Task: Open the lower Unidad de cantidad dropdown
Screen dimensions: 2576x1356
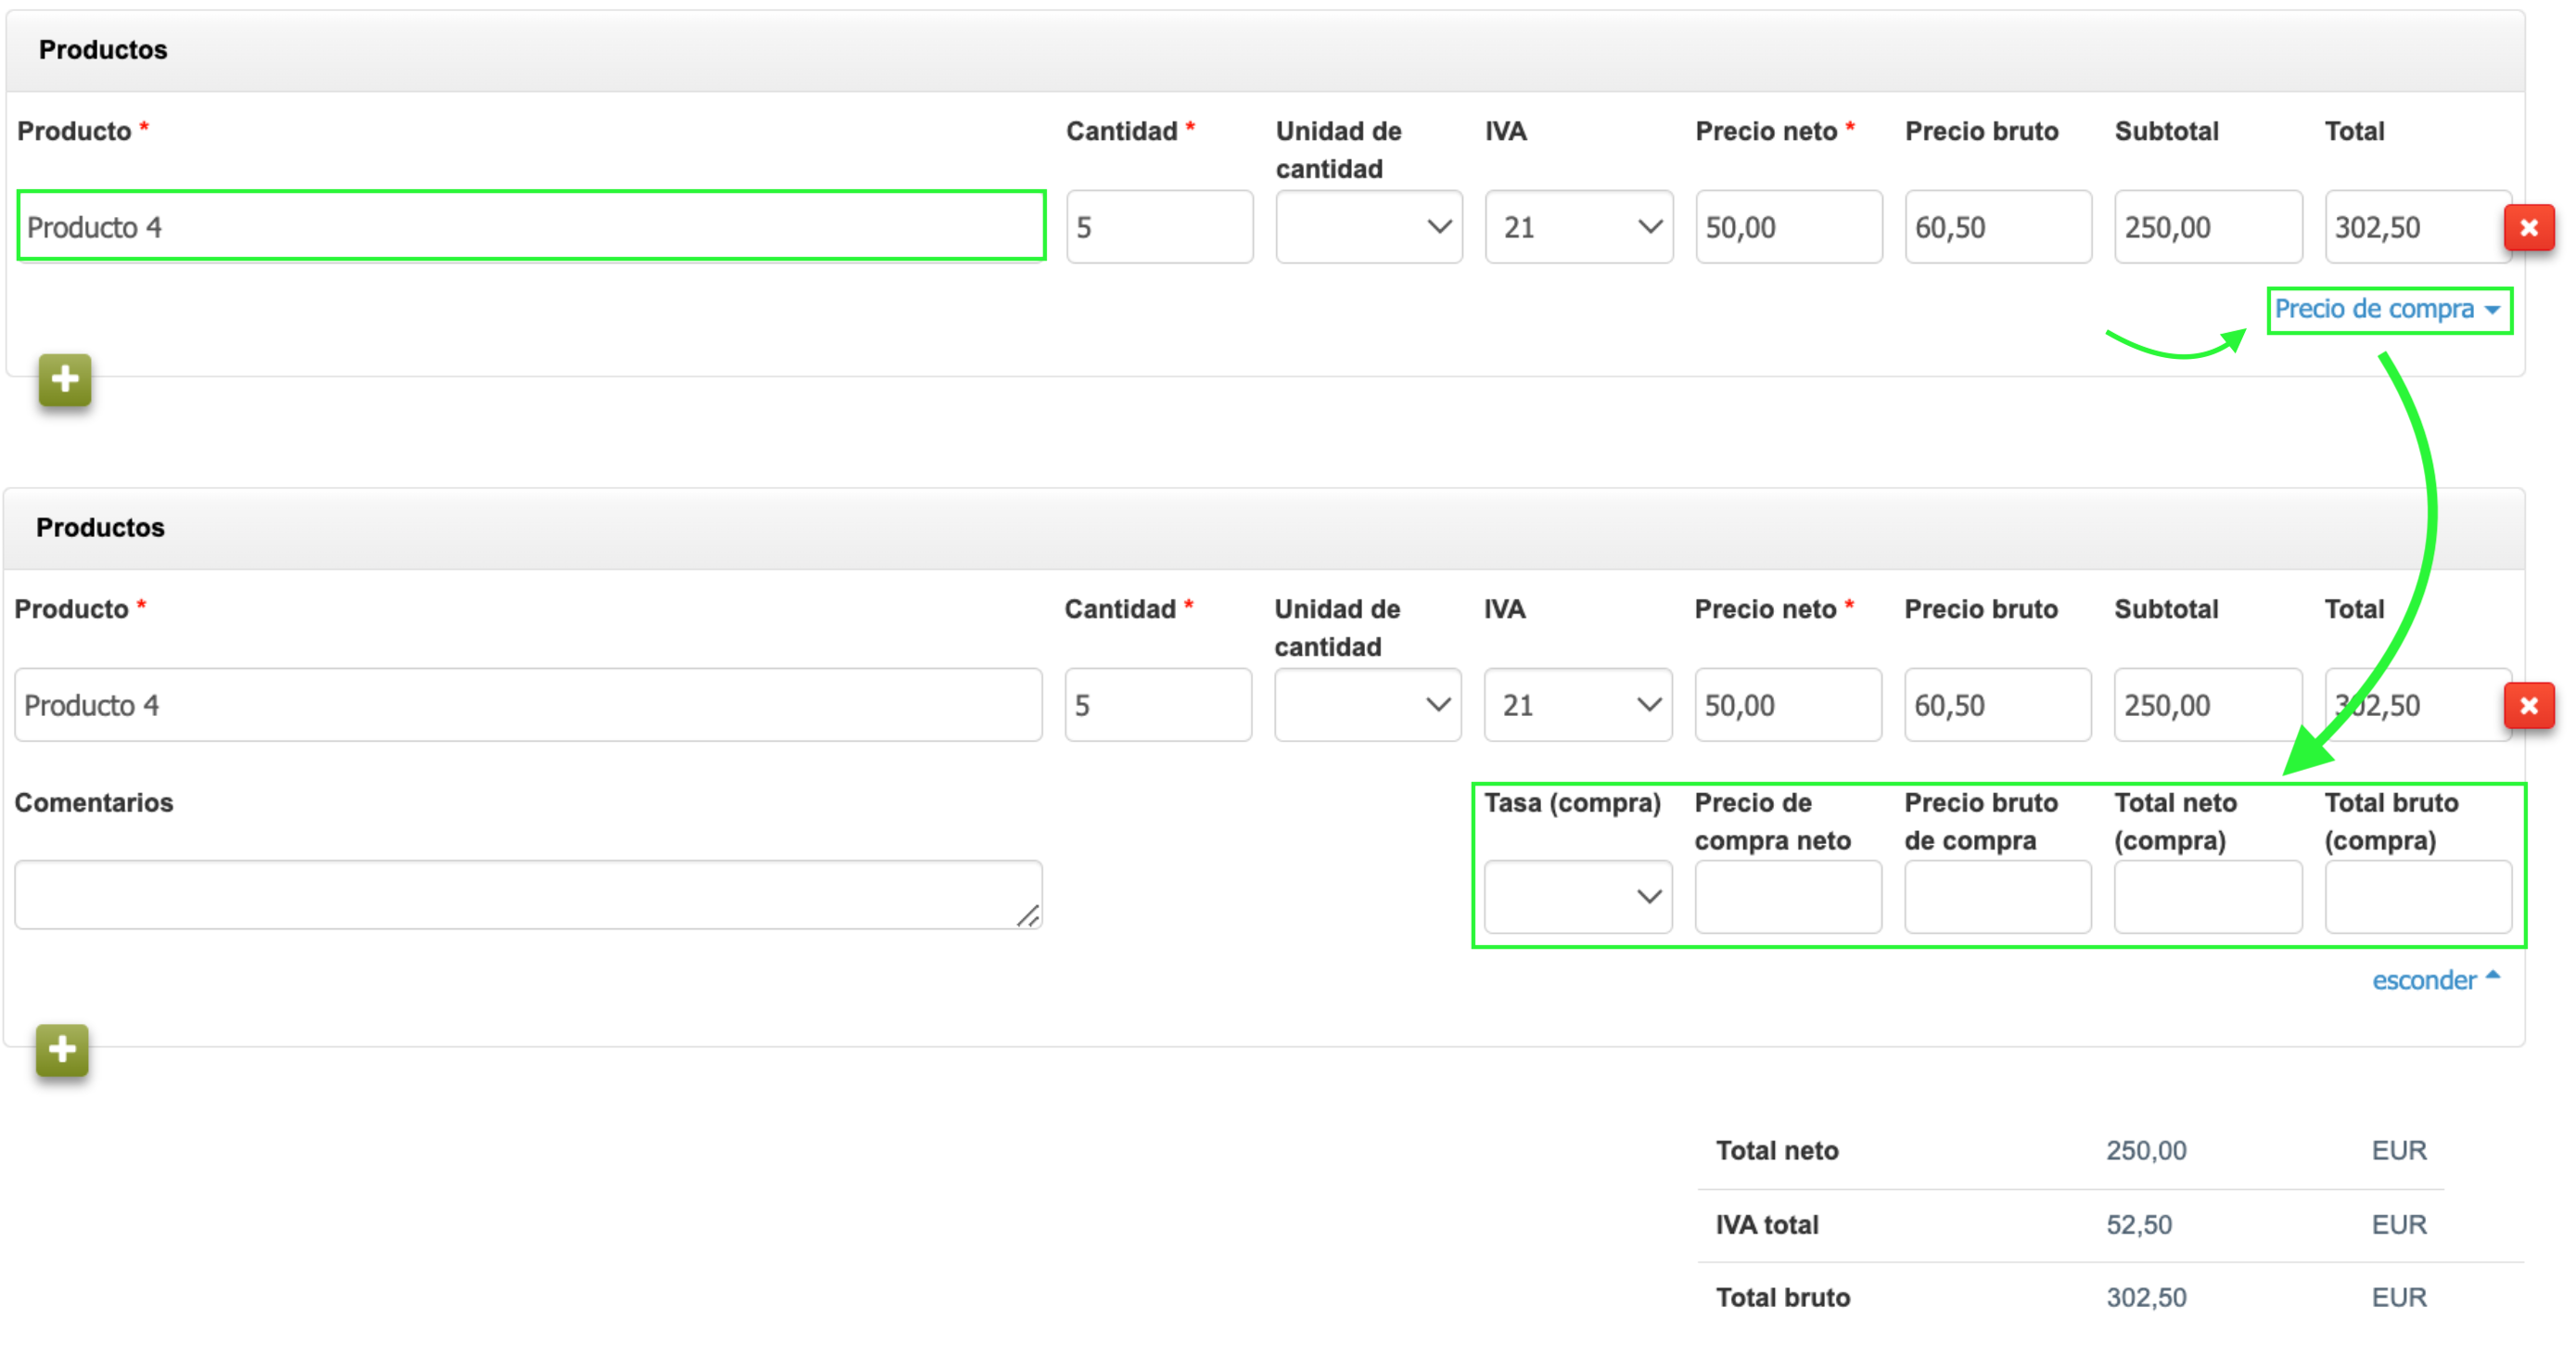Action: tap(1367, 706)
